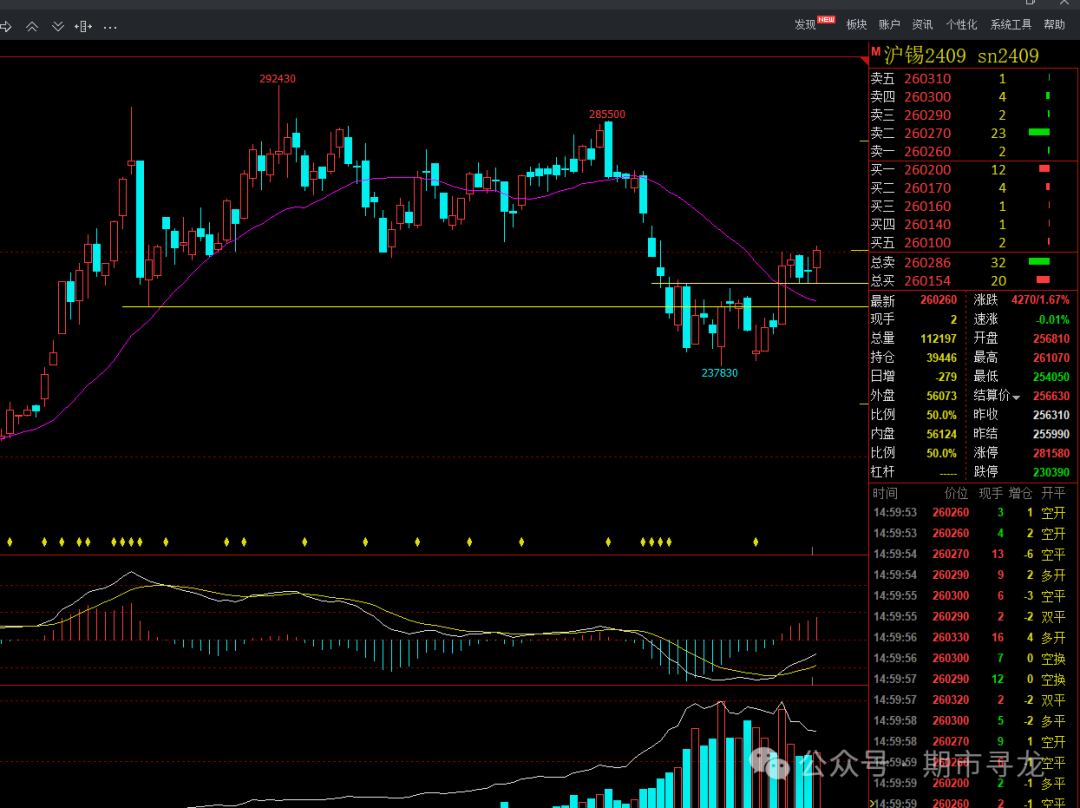Open the three-dot more options menu
Image resolution: width=1080 pixels, height=808 pixels.
pyautogui.click(x=110, y=28)
